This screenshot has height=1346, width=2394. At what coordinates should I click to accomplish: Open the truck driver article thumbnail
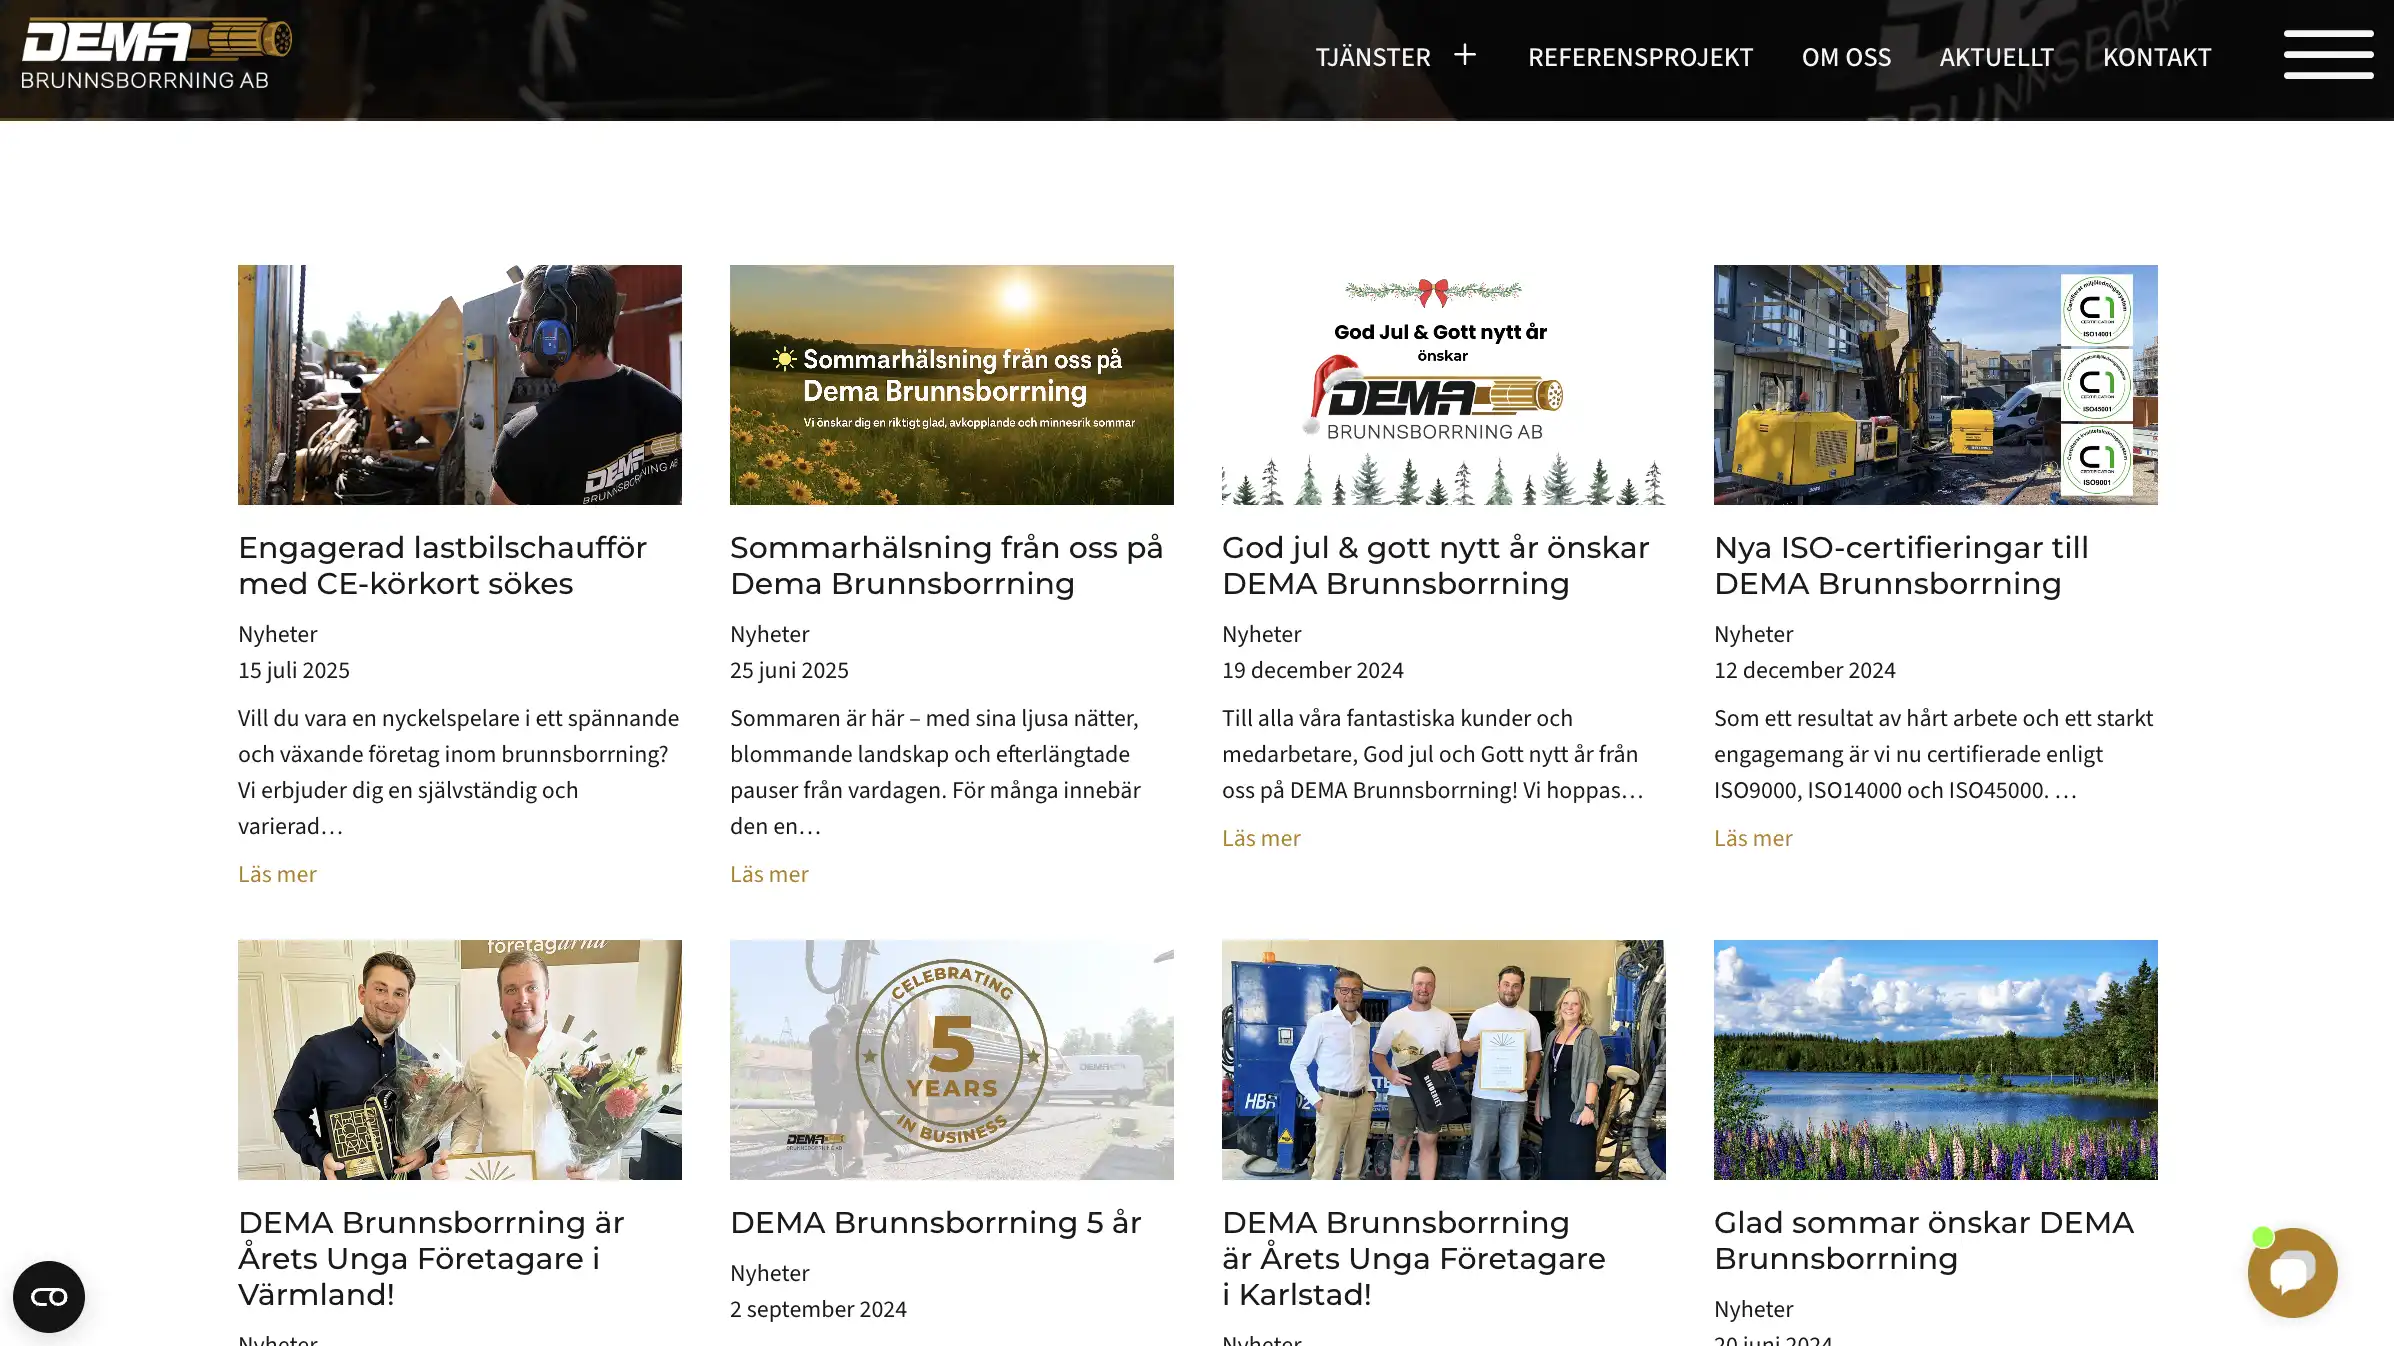[460, 385]
